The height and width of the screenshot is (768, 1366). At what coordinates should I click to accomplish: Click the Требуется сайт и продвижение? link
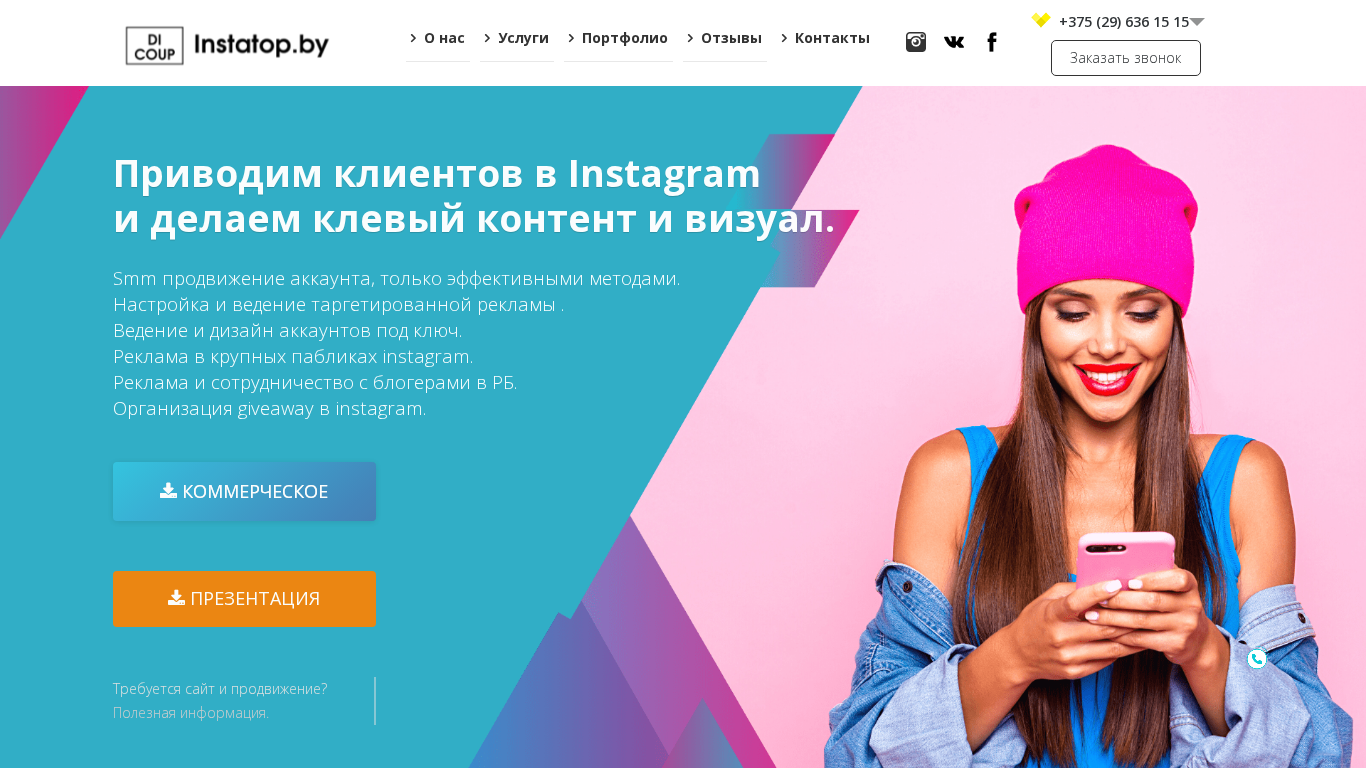(x=220, y=689)
